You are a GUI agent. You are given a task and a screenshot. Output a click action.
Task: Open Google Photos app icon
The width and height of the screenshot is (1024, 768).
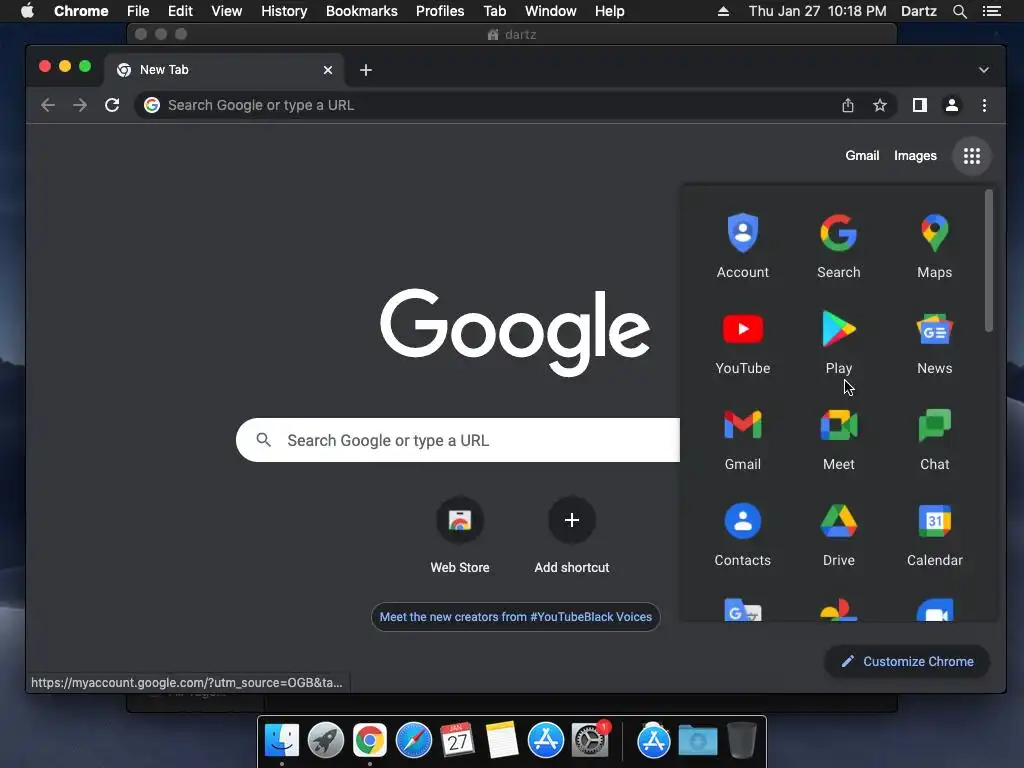pyautogui.click(x=839, y=610)
